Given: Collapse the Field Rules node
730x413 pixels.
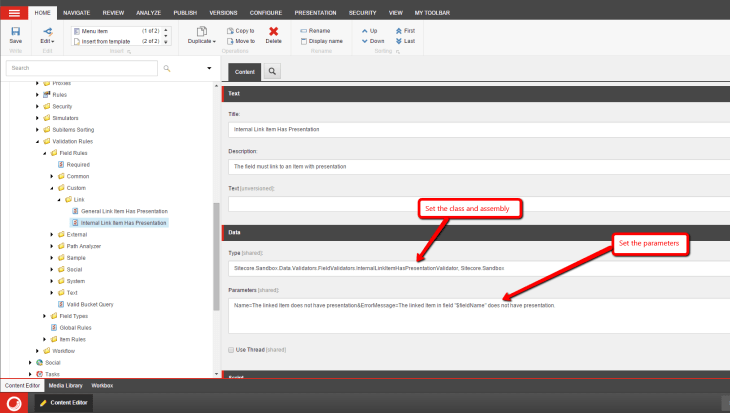Looking at the screenshot, I should click(45, 153).
